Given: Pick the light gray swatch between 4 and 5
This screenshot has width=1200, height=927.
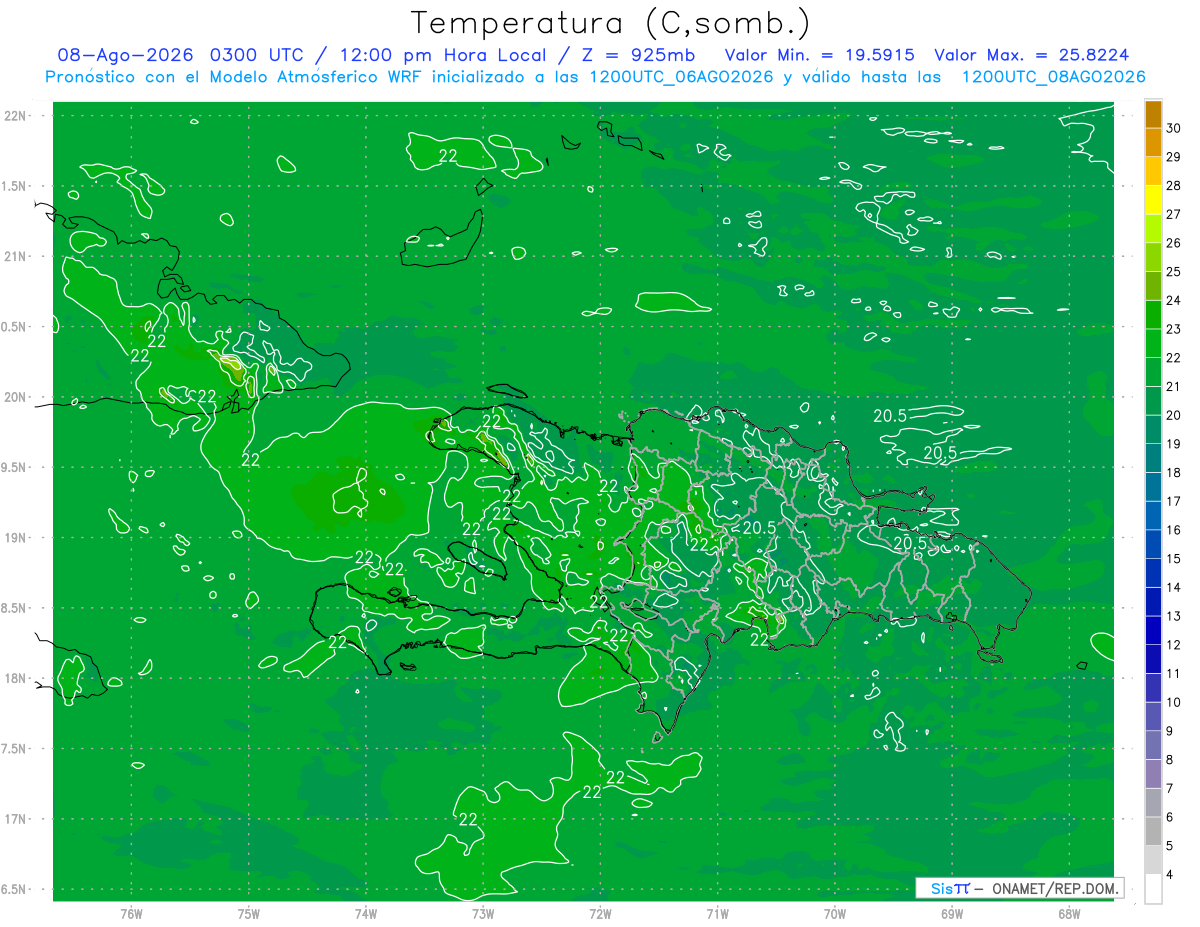Looking at the screenshot, I should [1153, 860].
